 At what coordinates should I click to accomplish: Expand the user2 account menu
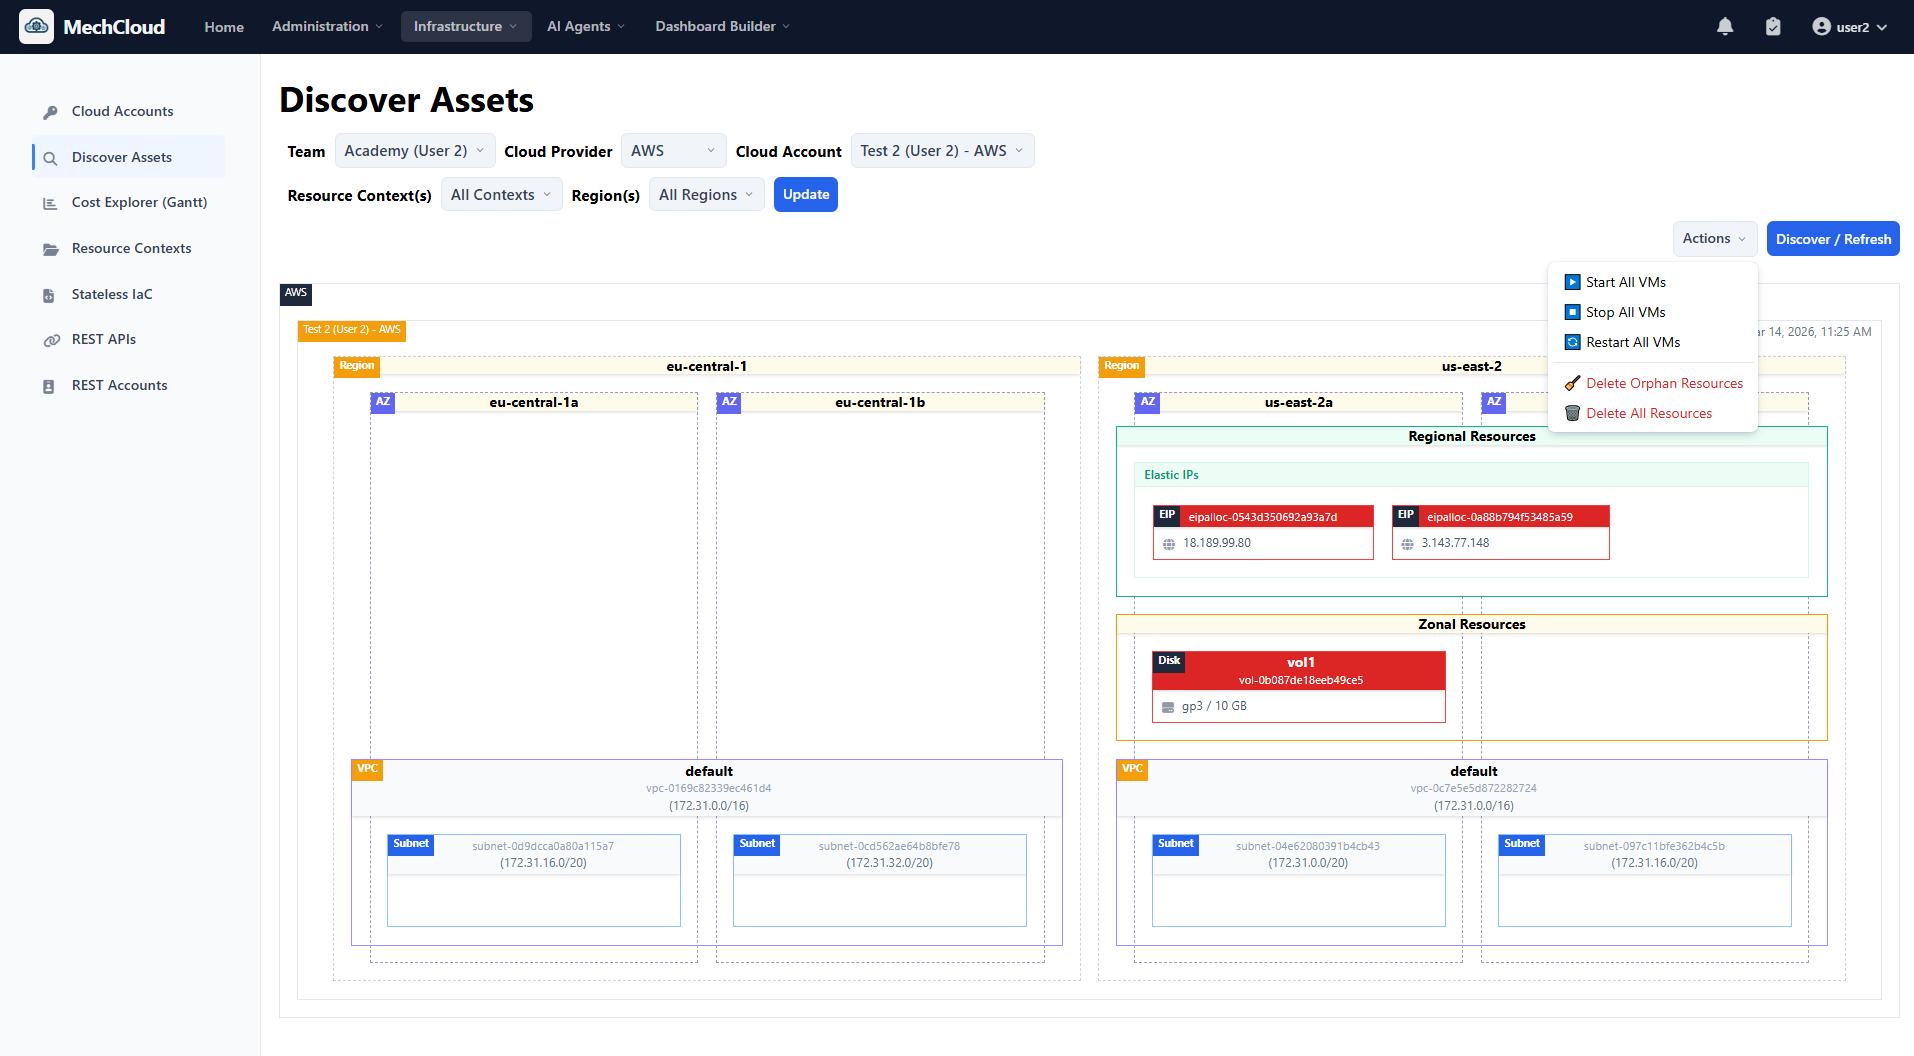pos(1849,27)
